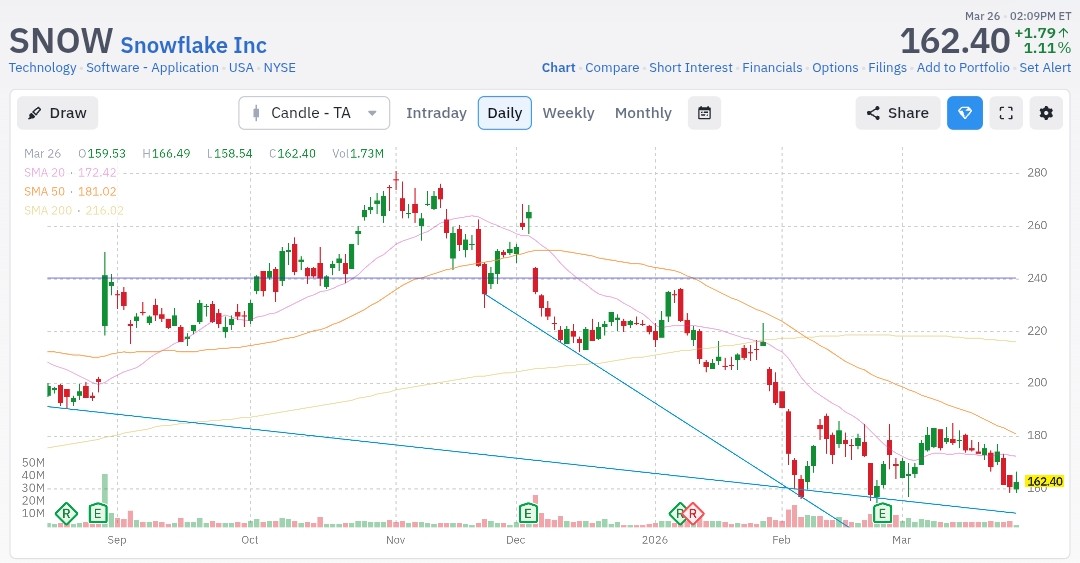Image resolution: width=1080 pixels, height=563 pixels.
Task: Open the Filings page
Action: pos(887,68)
